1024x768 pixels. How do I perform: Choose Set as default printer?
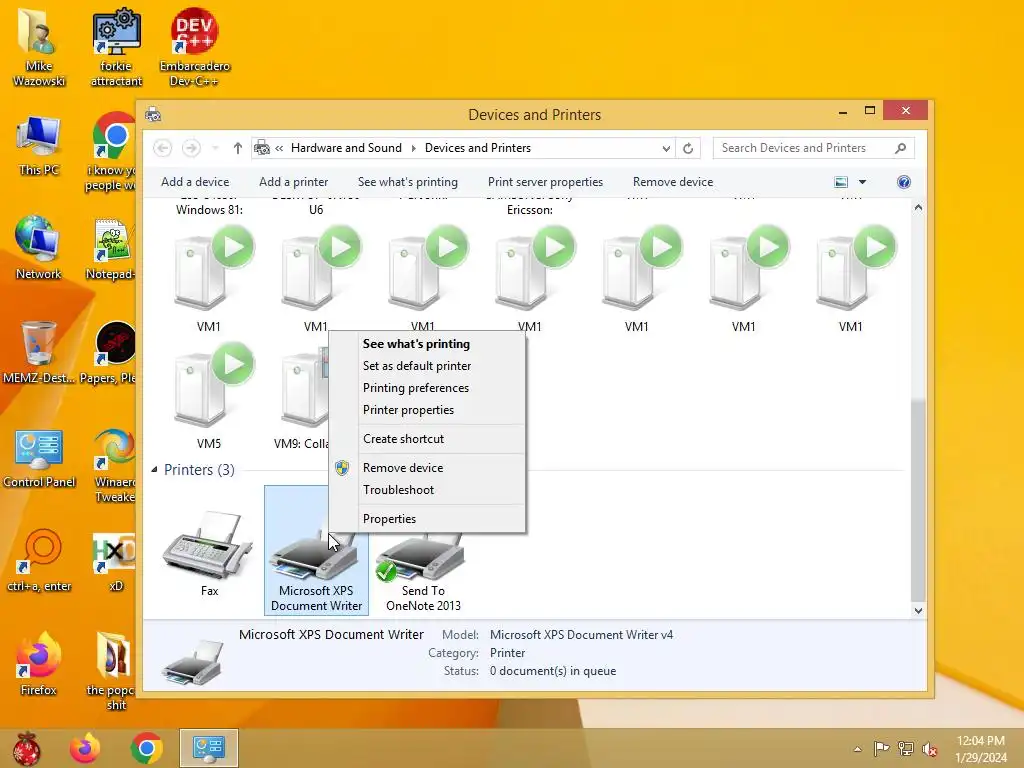tap(427, 366)
